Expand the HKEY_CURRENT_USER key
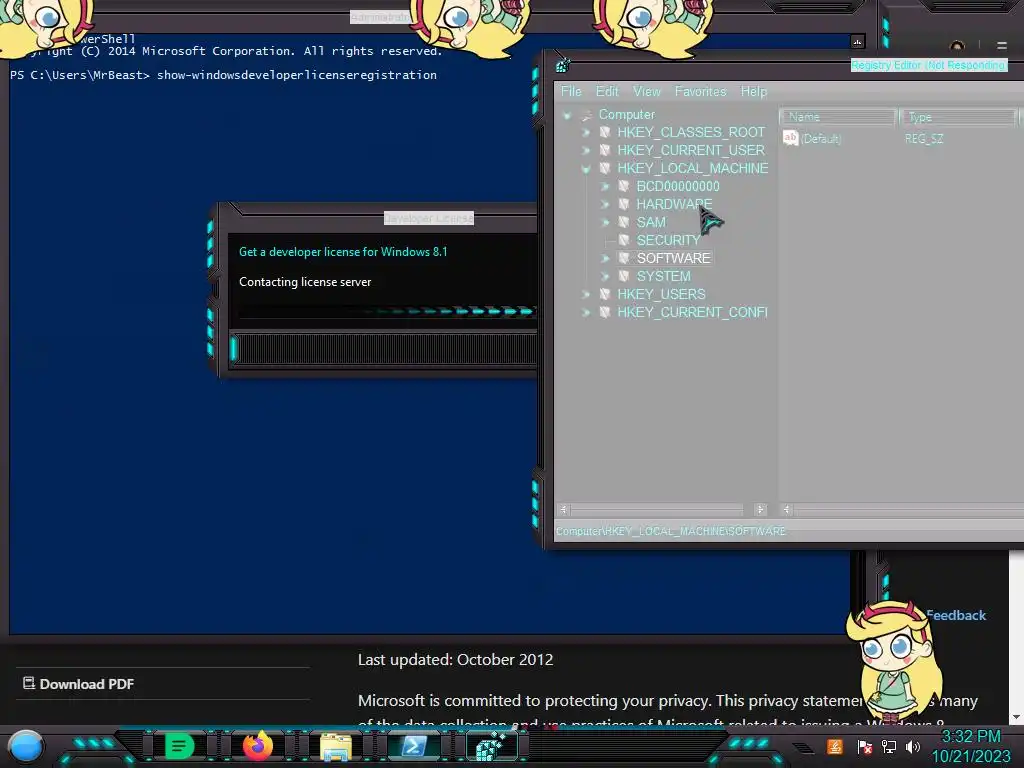This screenshot has width=1024, height=768. pos(586,150)
